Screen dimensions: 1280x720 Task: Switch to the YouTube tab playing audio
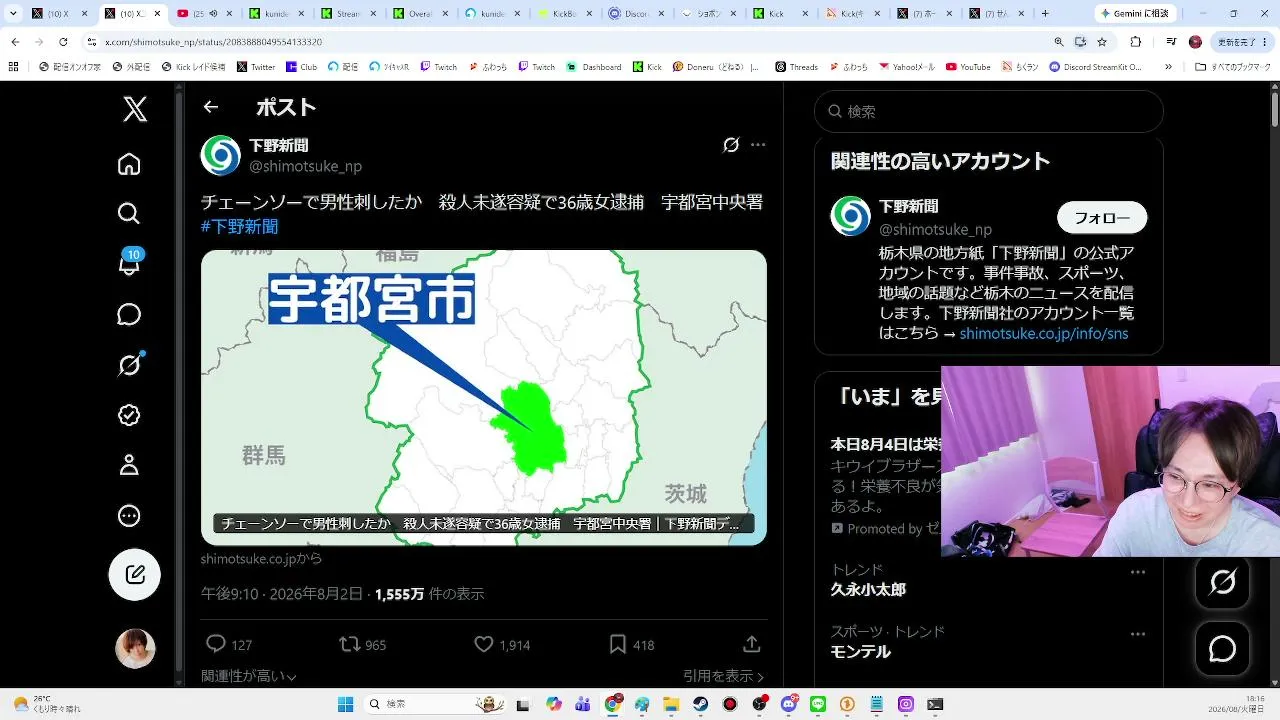tap(204, 13)
